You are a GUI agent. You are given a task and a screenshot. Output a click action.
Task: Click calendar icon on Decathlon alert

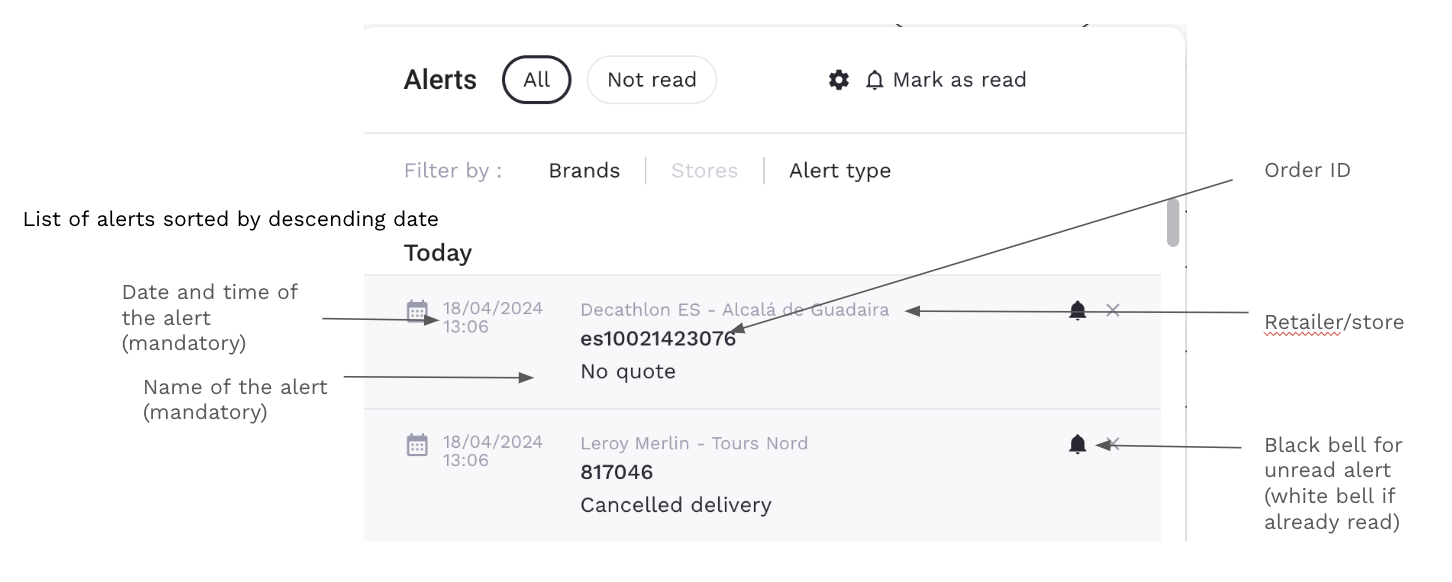417,311
